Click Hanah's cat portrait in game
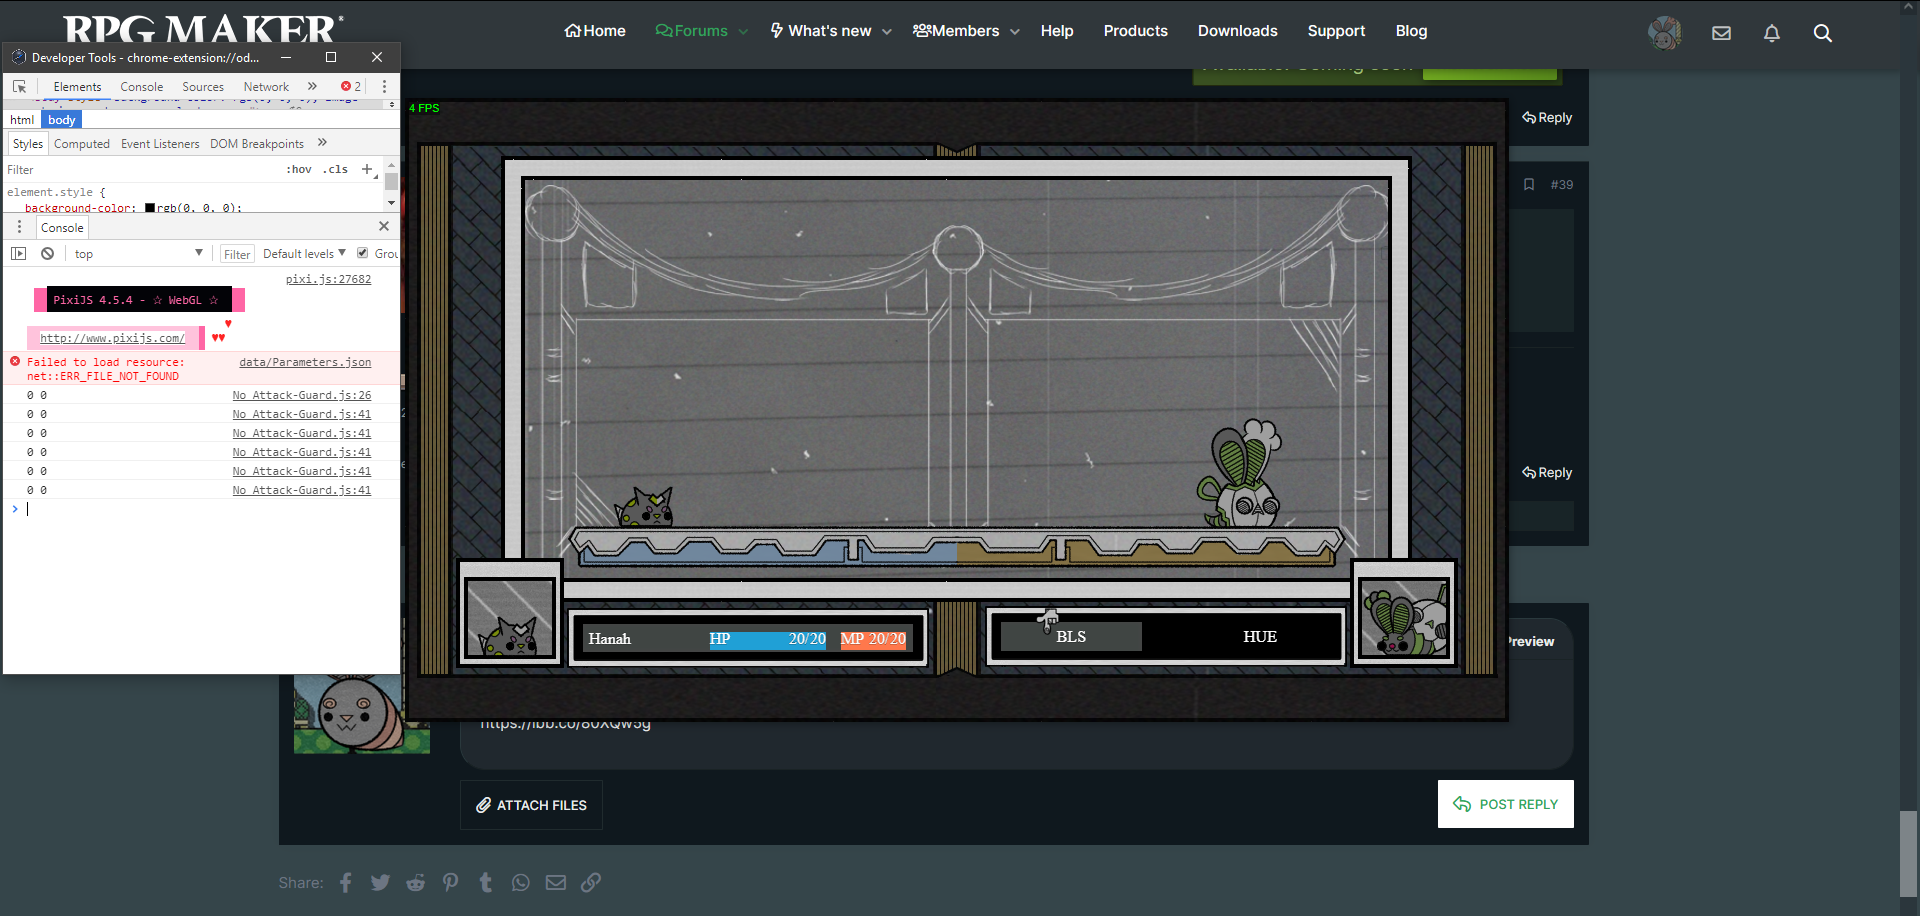Image resolution: width=1920 pixels, height=916 pixels. tap(510, 617)
